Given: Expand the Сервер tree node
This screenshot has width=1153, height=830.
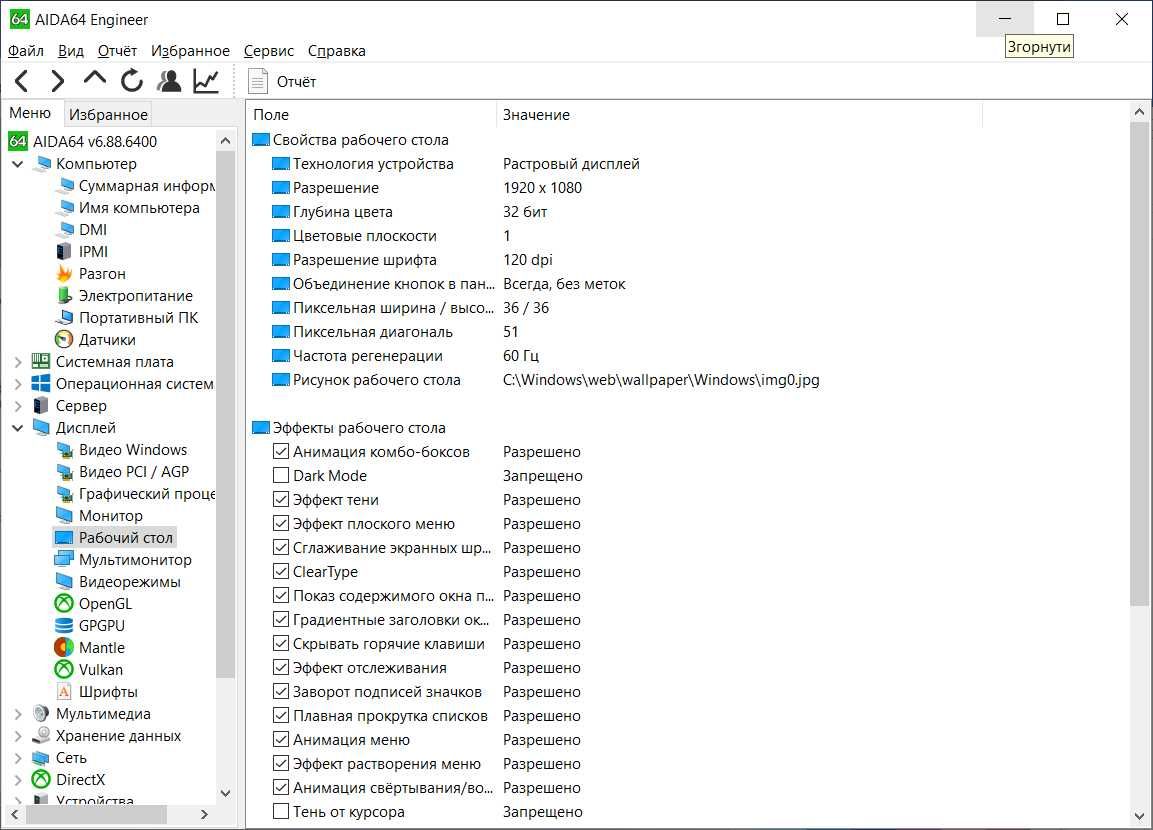Looking at the screenshot, I should click(x=18, y=406).
